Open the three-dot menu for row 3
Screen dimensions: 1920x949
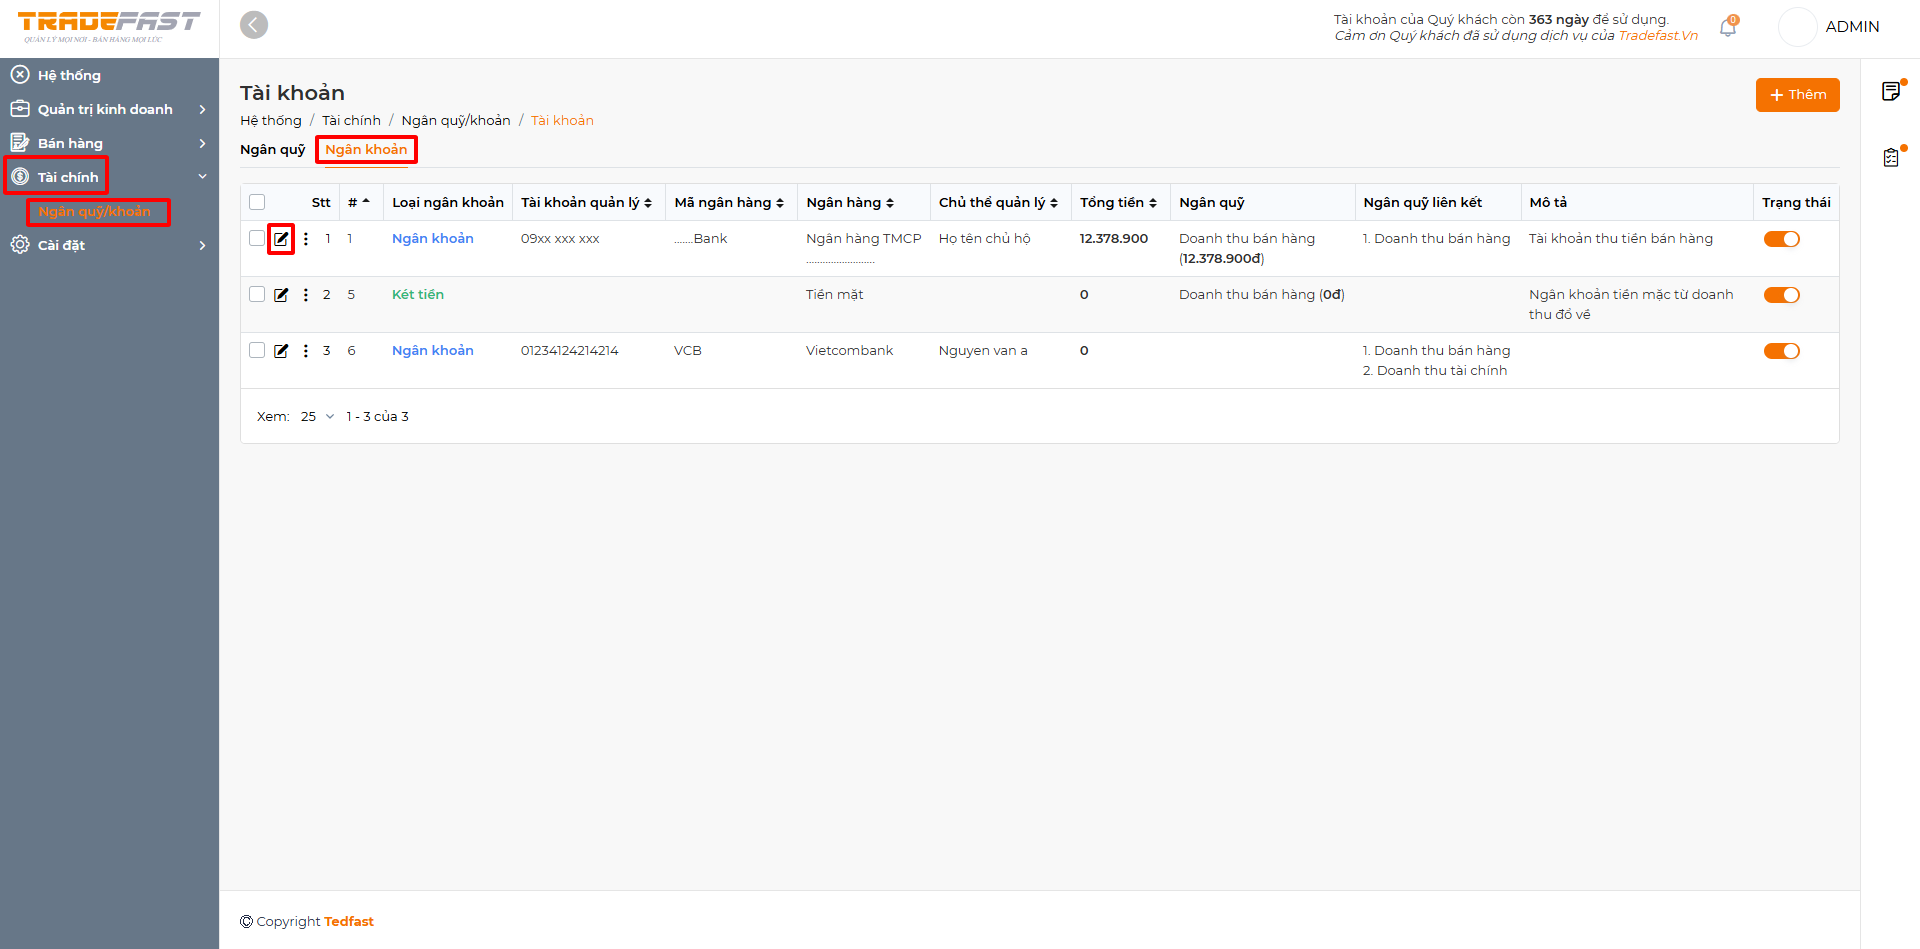coord(306,351)
